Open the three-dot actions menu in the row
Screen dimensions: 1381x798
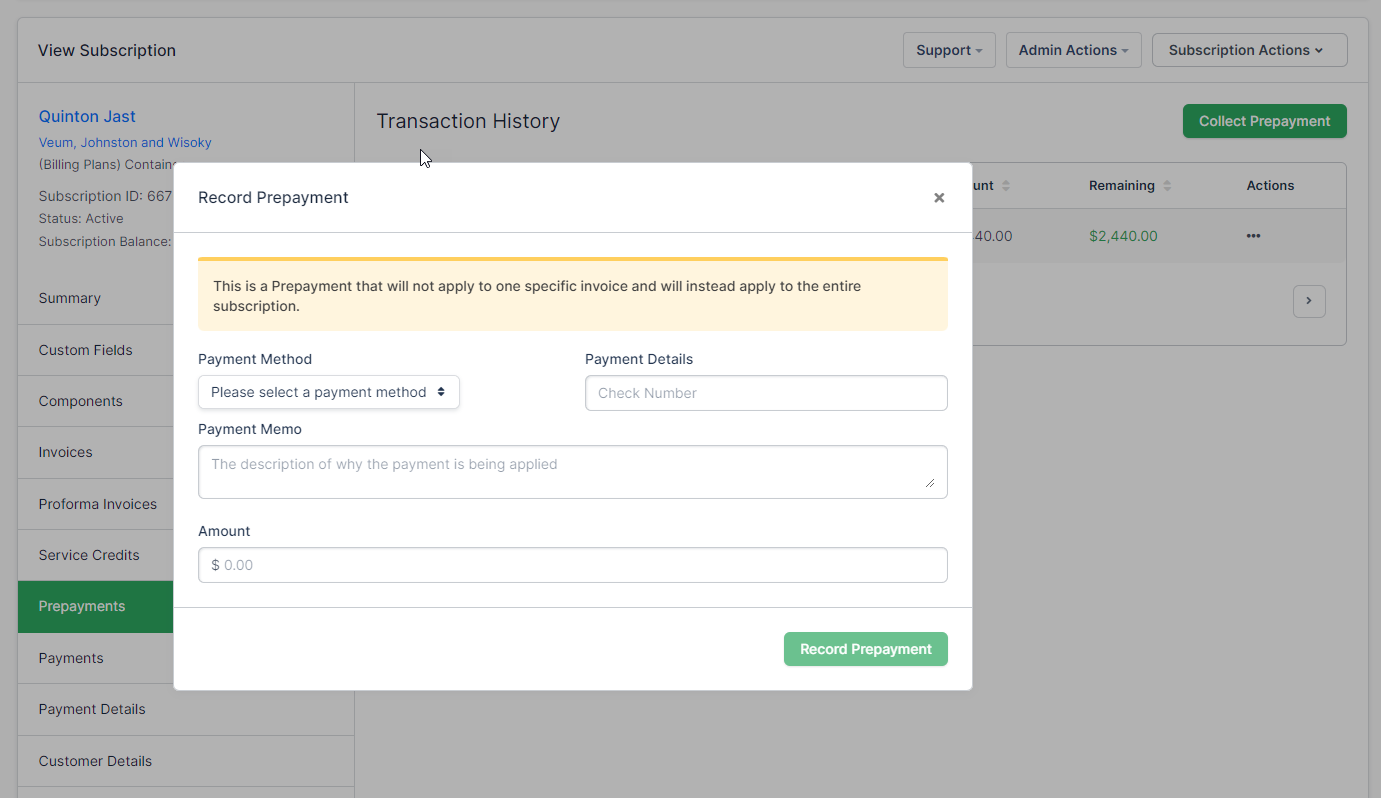click(x=1253, y=236)
